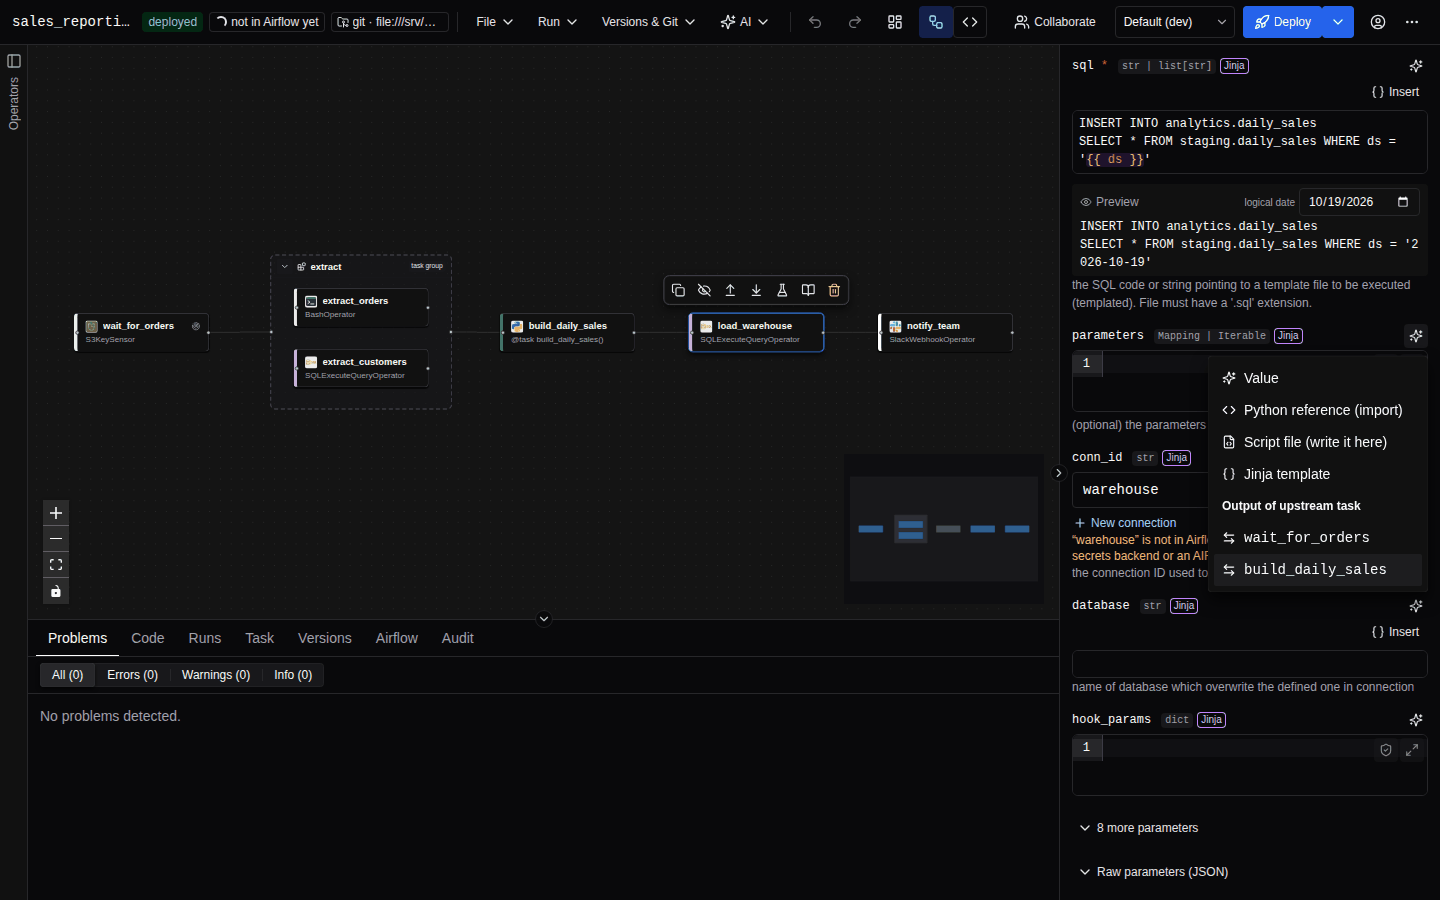Open the Deploy options dropdown arrow
This screenshot has width=1440, height=900.
click(x=1338, y=22)
